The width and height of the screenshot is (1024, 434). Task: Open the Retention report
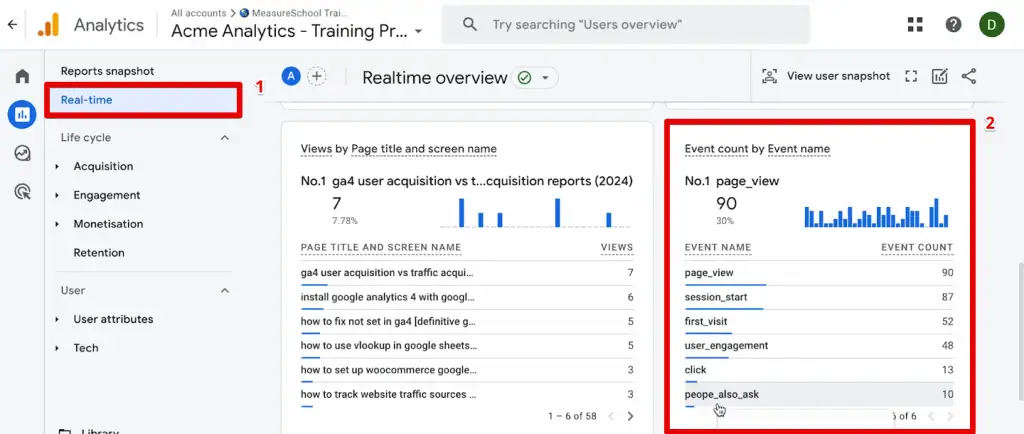coord(99,253)
